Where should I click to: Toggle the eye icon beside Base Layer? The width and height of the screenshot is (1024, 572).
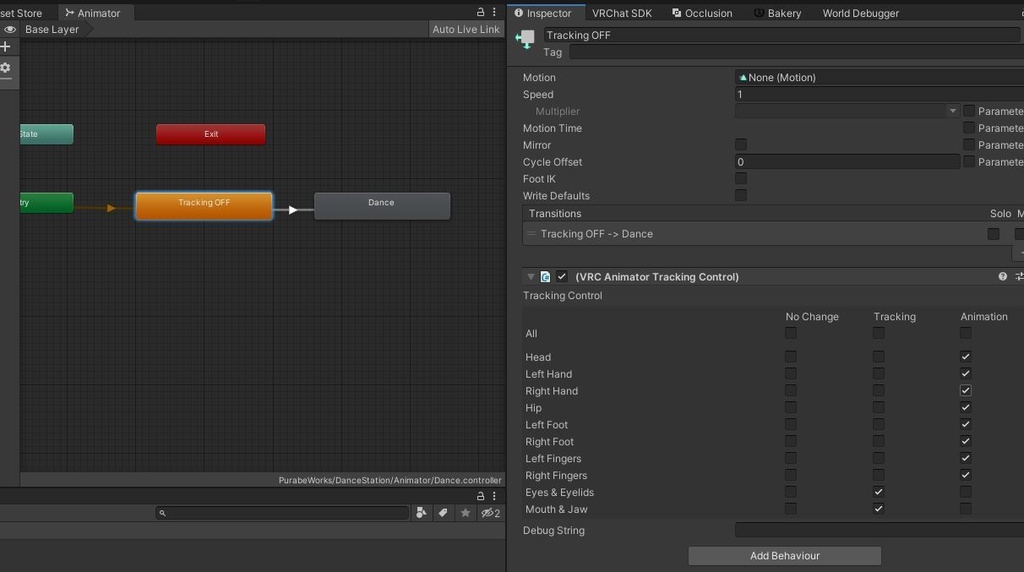10,29
